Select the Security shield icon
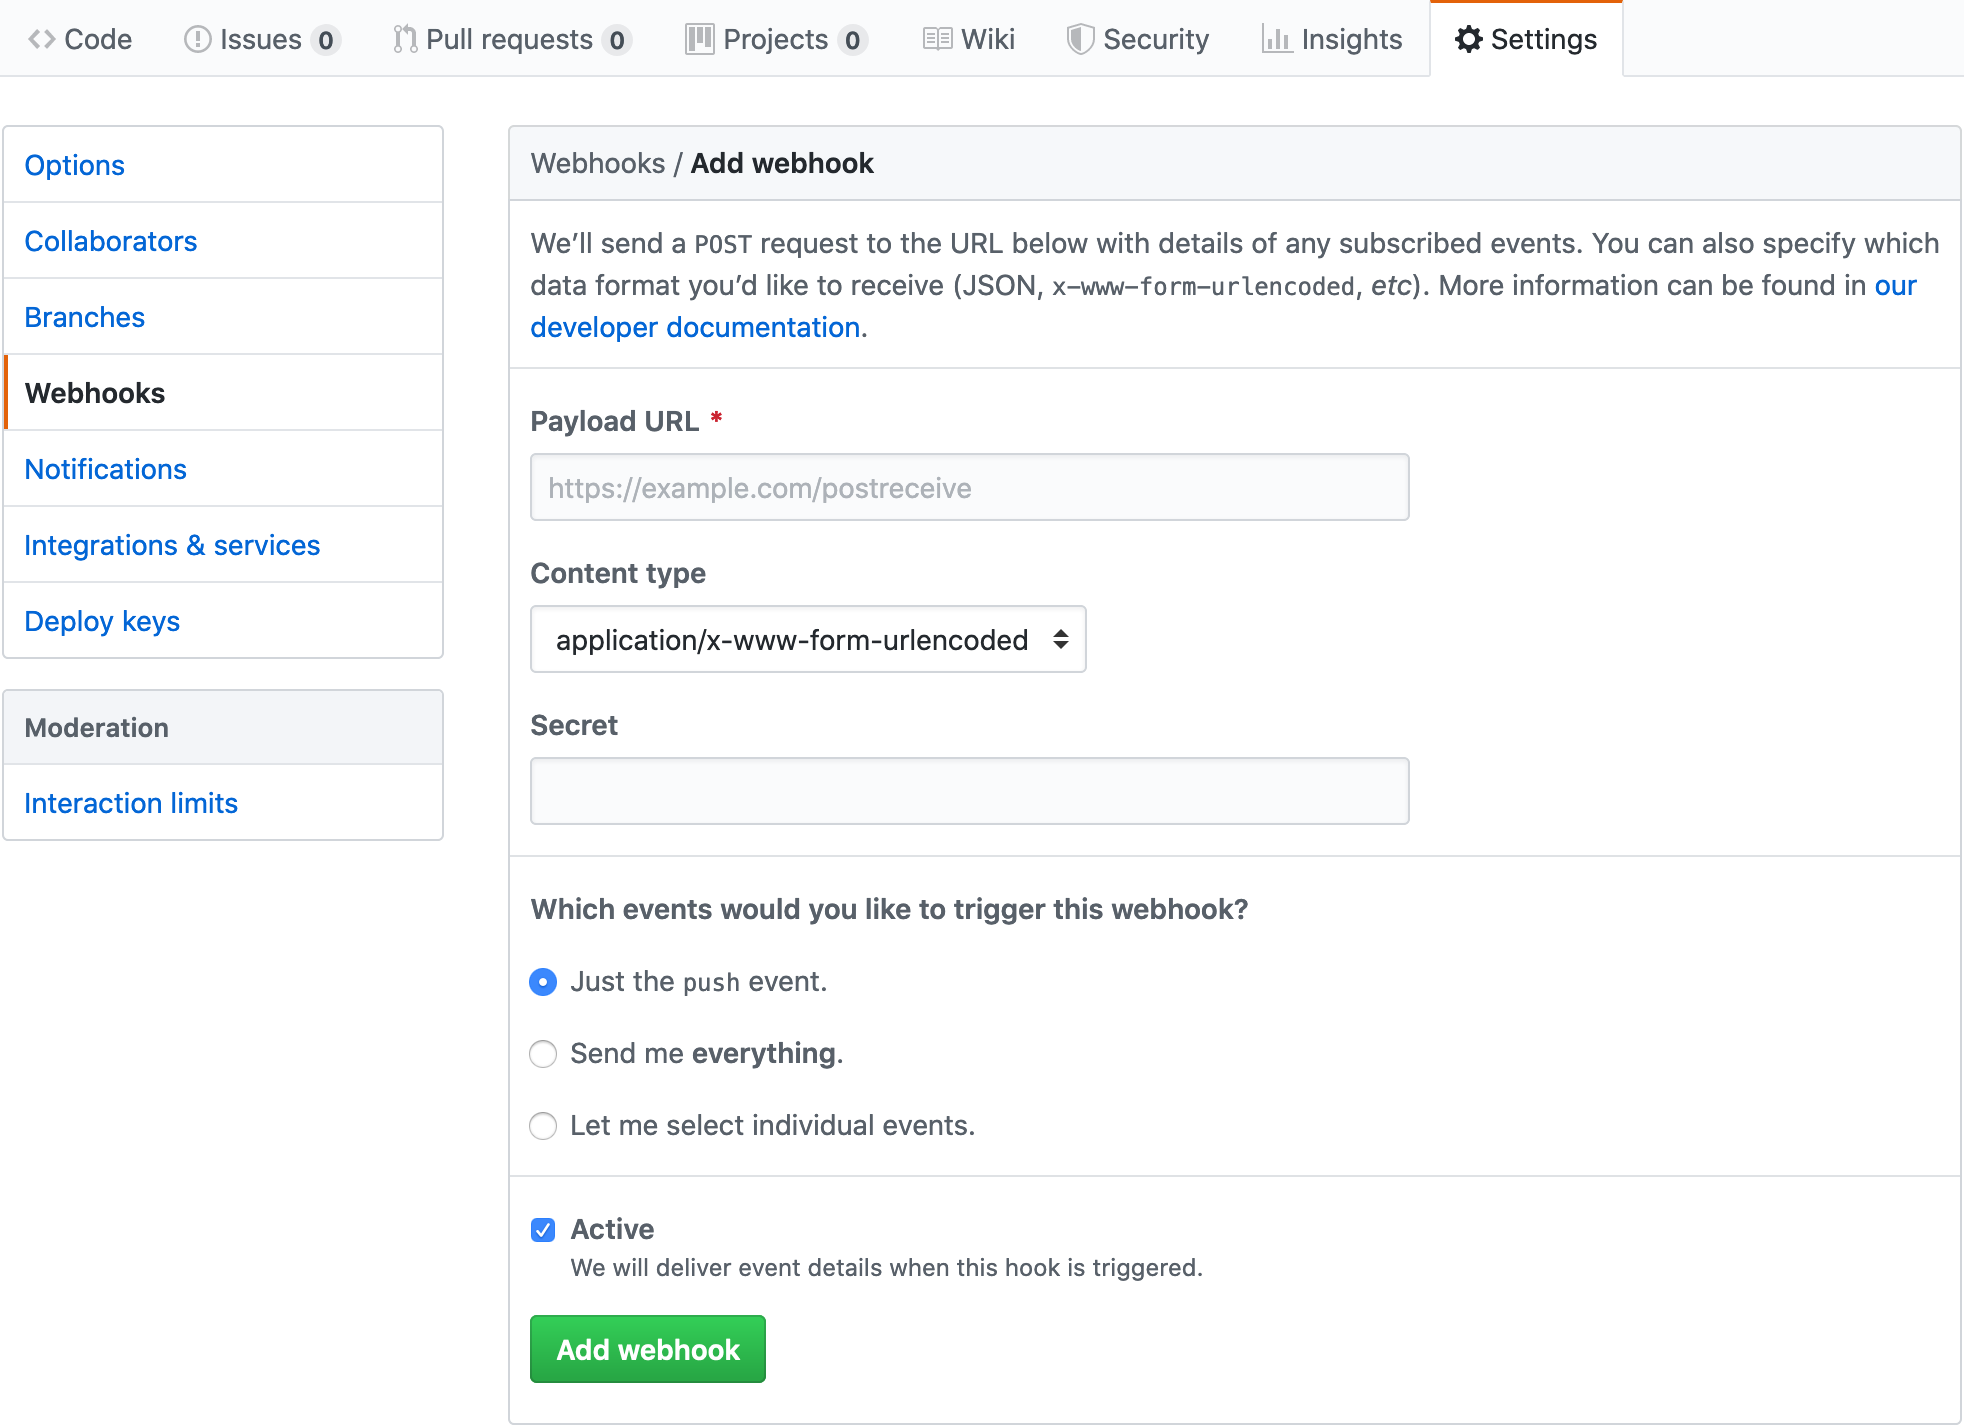Viewport: 1964px width, 1426px height. (1082, 39)
